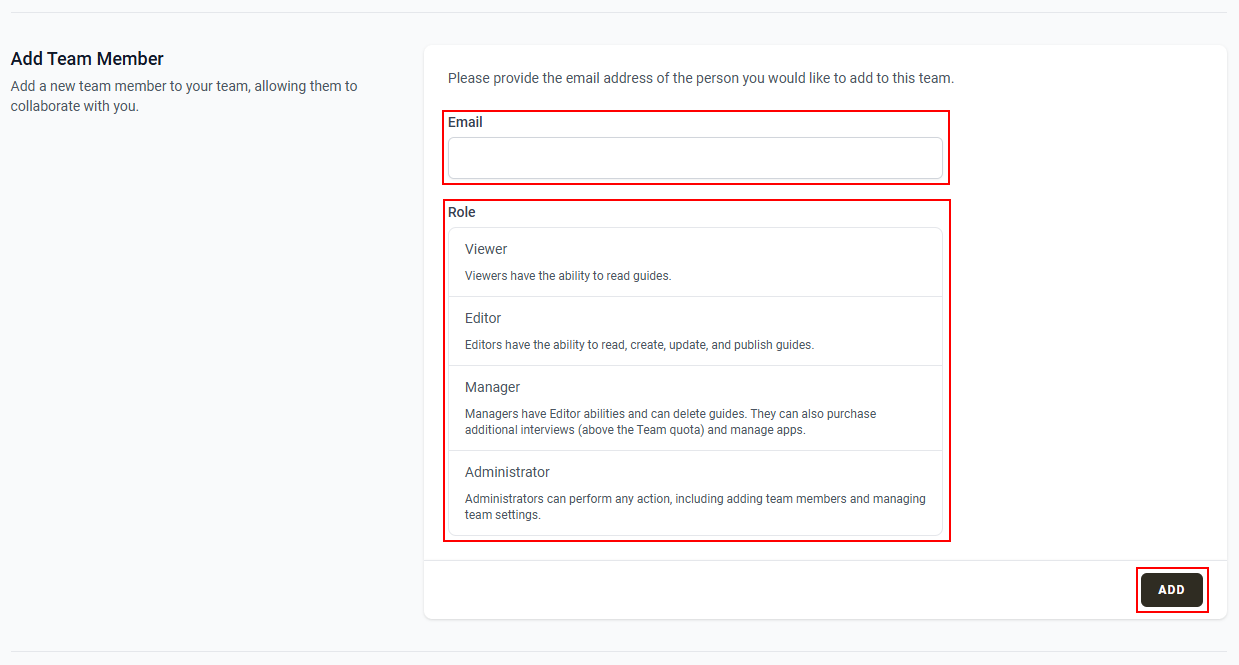This screenshot has width=1239, height=665.
Task: Click the Email field label
Action: [x=465, y=122]
